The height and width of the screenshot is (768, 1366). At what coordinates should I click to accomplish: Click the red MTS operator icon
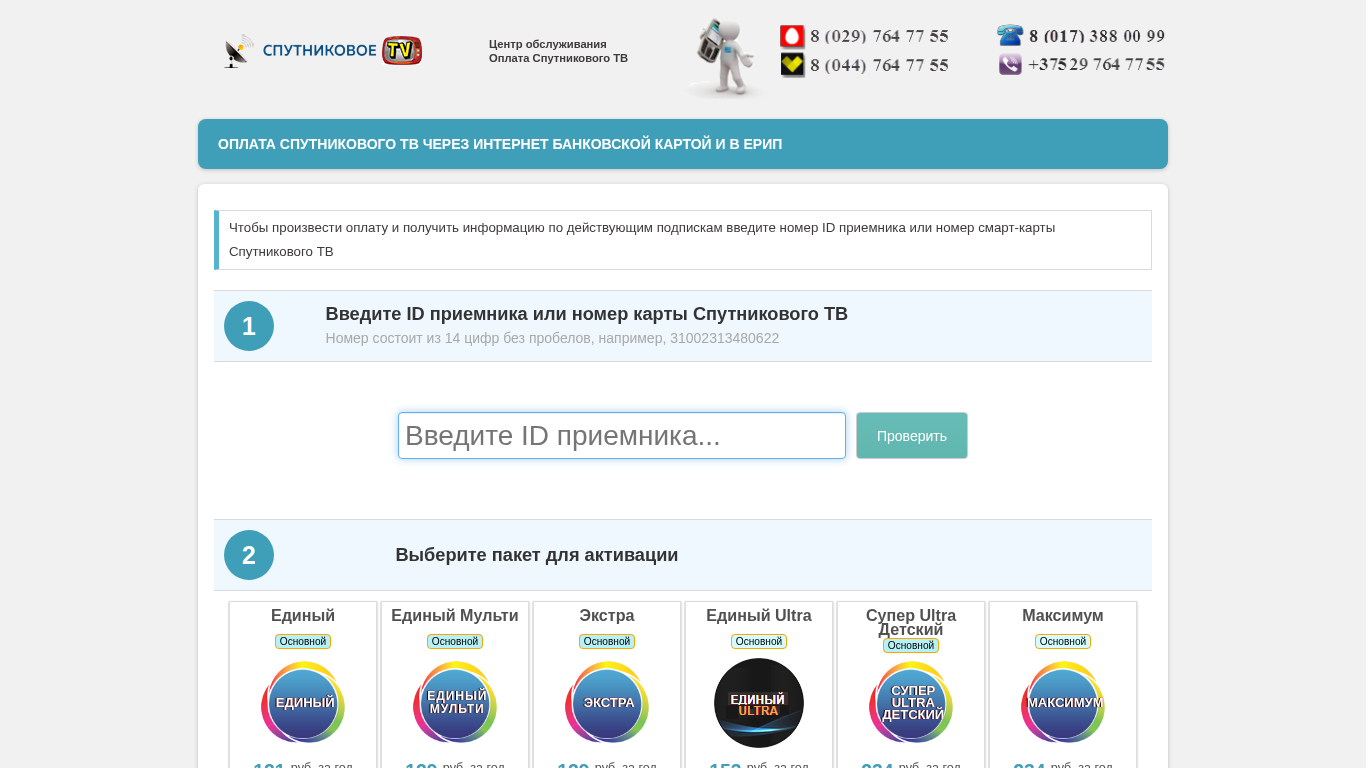coord(792,37)
